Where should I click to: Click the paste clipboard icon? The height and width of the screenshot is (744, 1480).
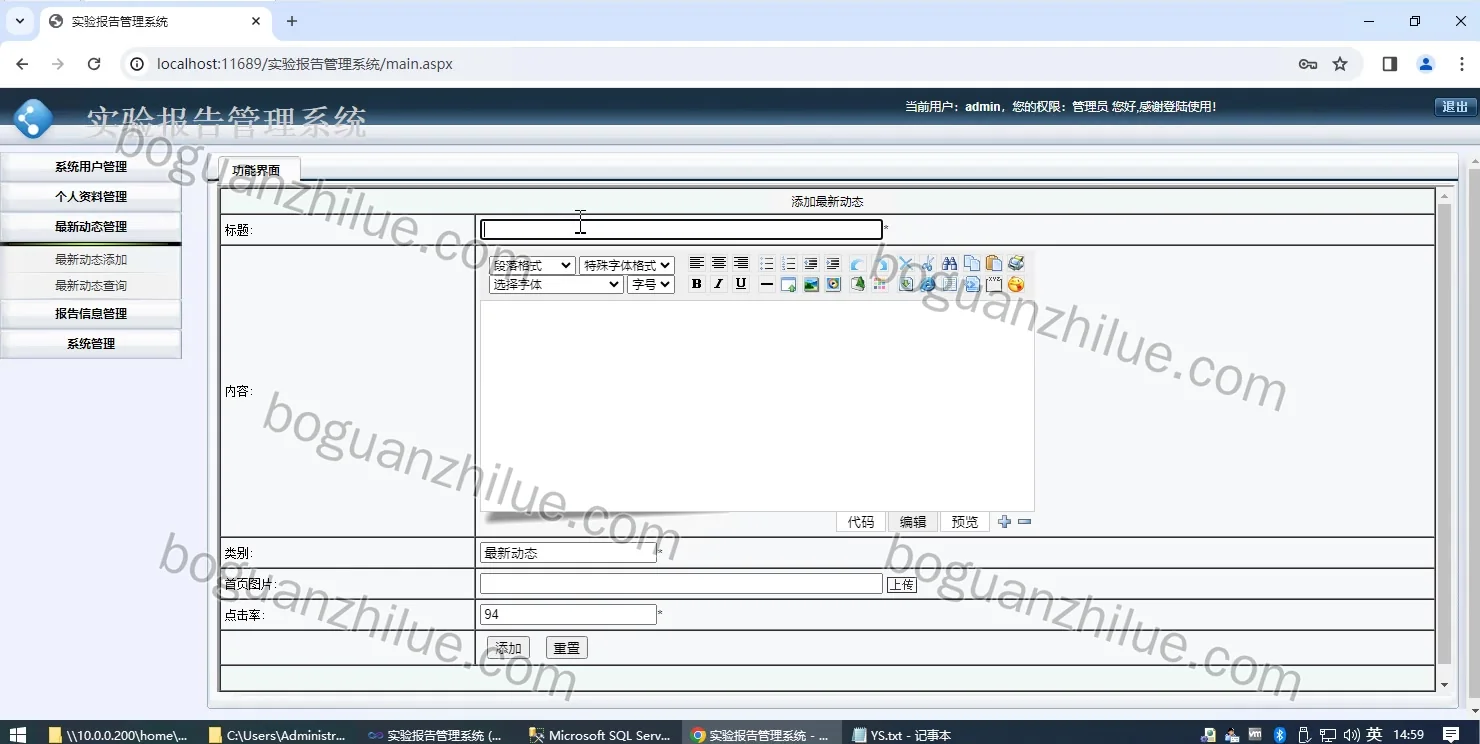tap(994, 263)
